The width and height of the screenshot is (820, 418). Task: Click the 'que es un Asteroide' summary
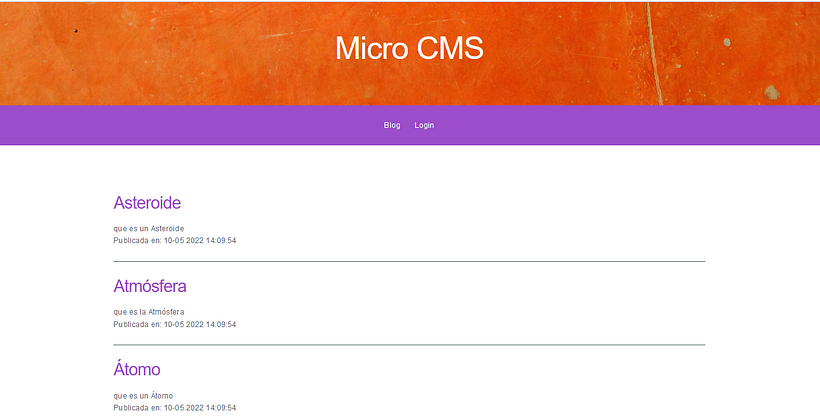[149, 228]
